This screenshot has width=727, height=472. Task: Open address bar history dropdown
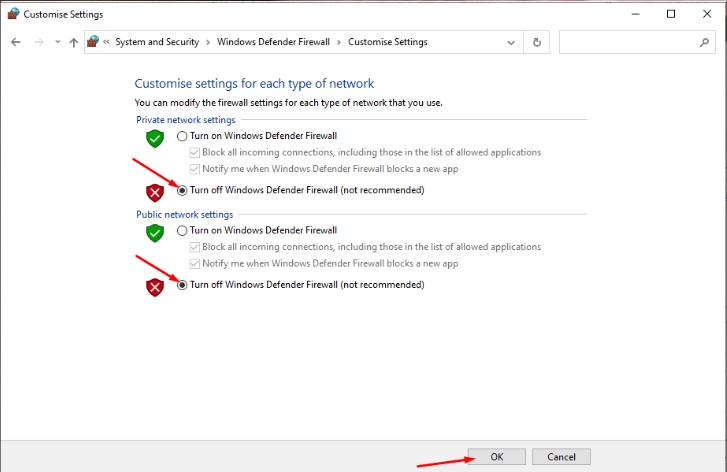(x=511, y=43)
